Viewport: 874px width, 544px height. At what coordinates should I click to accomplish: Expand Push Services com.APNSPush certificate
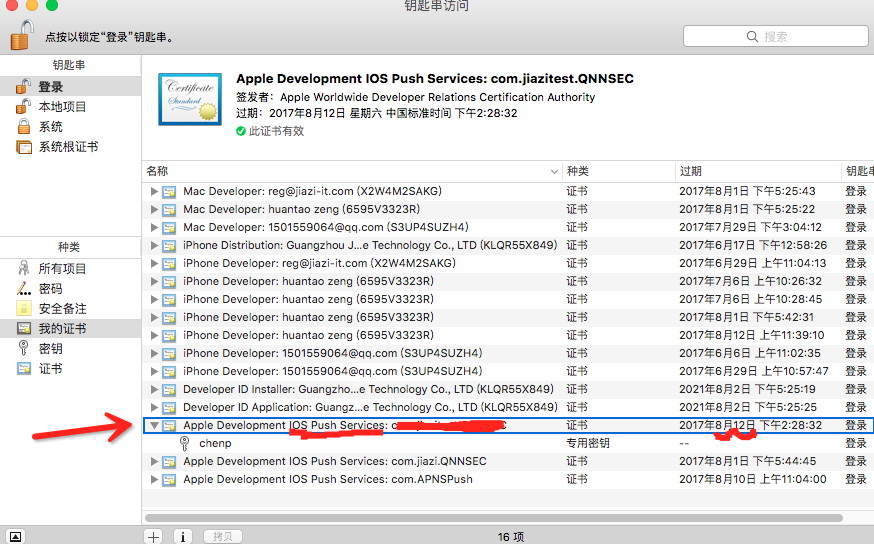click(154, 479)
